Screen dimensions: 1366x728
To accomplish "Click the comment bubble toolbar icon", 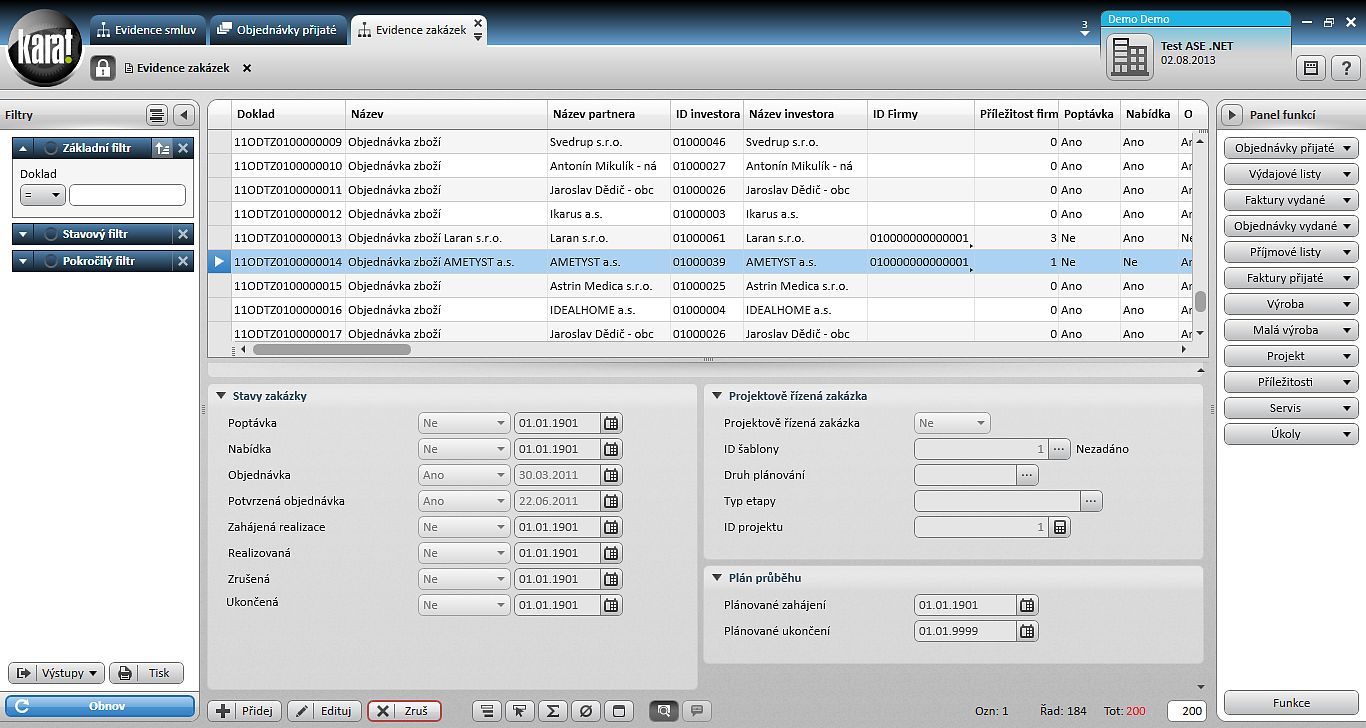I will tap(697, 711).
